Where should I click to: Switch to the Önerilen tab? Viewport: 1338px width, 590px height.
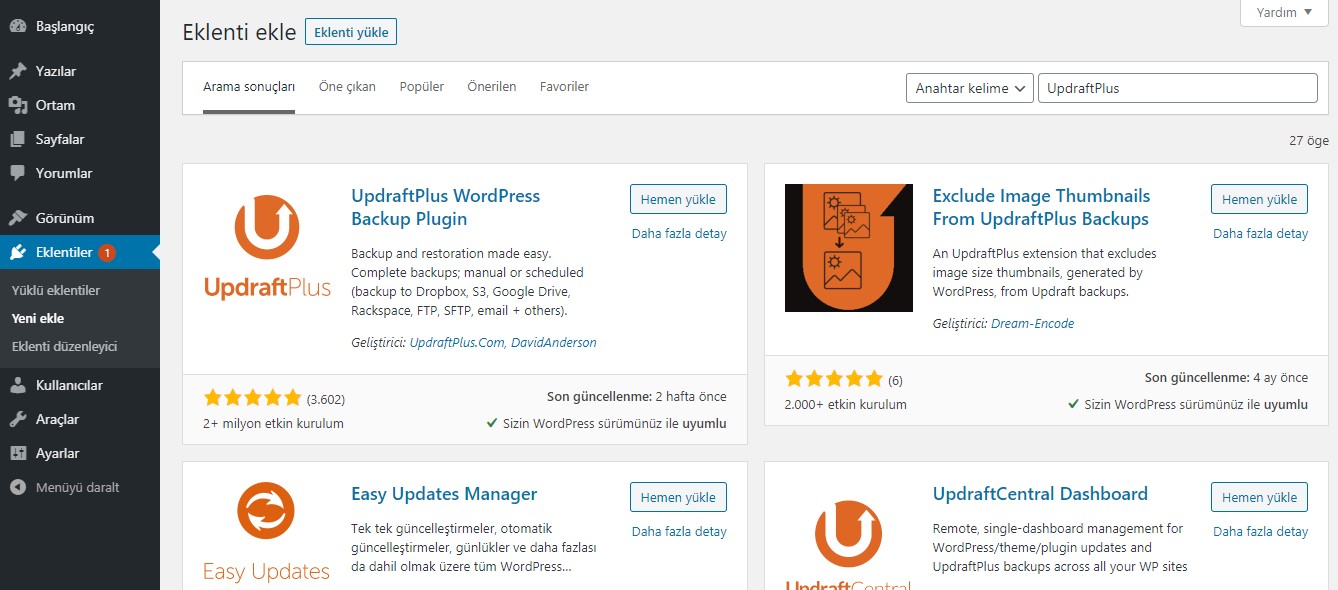[x=492, y=87]
